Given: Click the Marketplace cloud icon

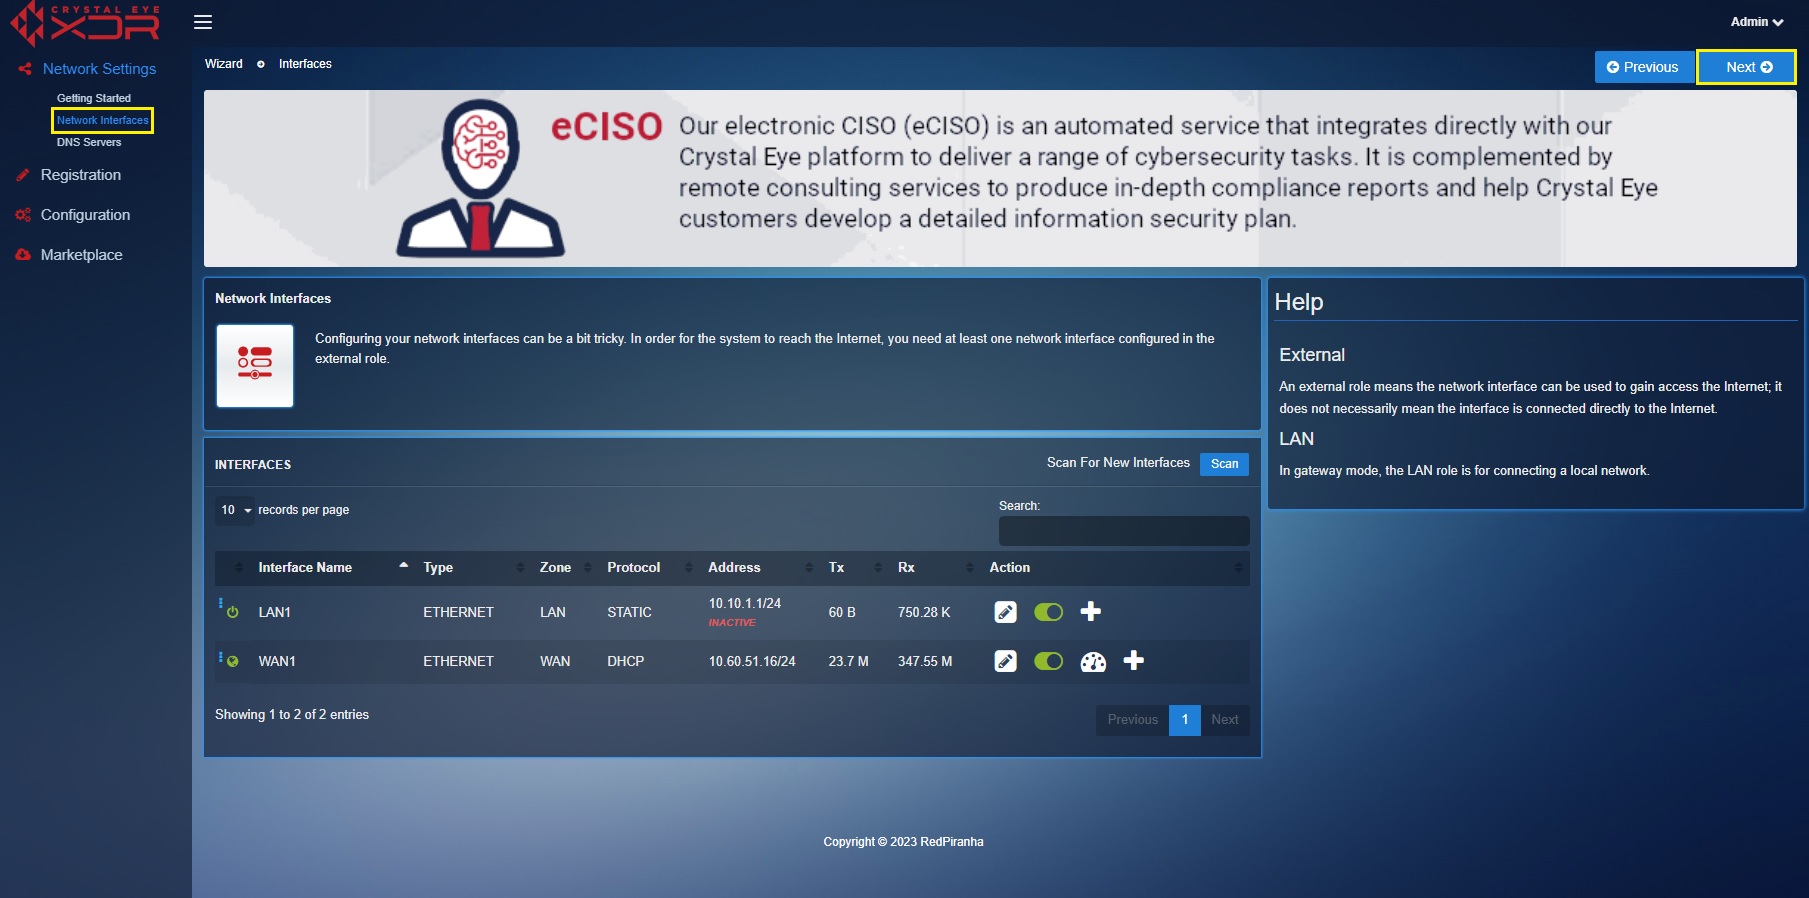Looking at the screenshot, I should (23, 255).
